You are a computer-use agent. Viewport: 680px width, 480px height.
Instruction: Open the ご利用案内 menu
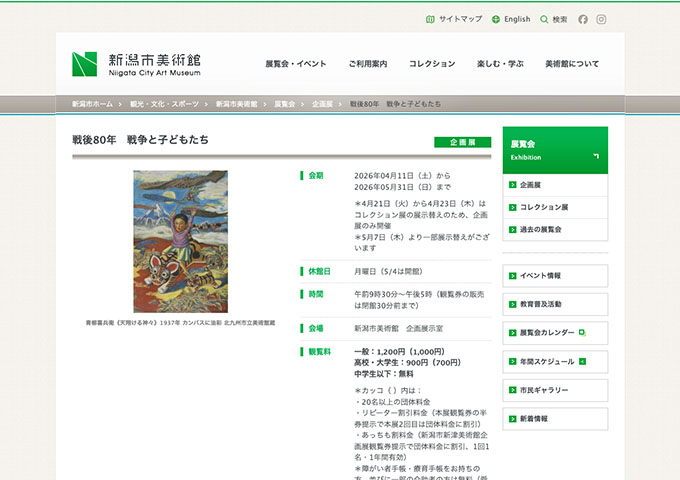[x=368, y=64]
